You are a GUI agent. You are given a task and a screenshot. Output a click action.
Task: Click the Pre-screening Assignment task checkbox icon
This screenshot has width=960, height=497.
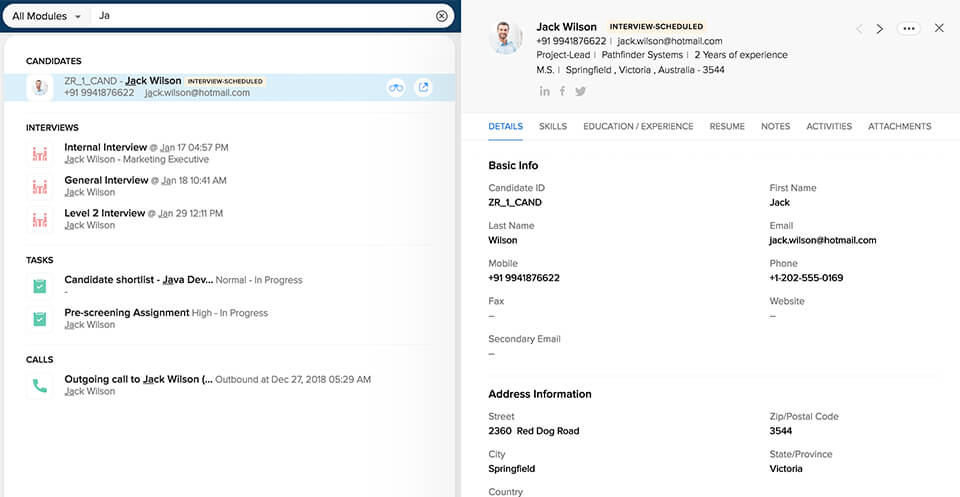click(x=40, y=319)
